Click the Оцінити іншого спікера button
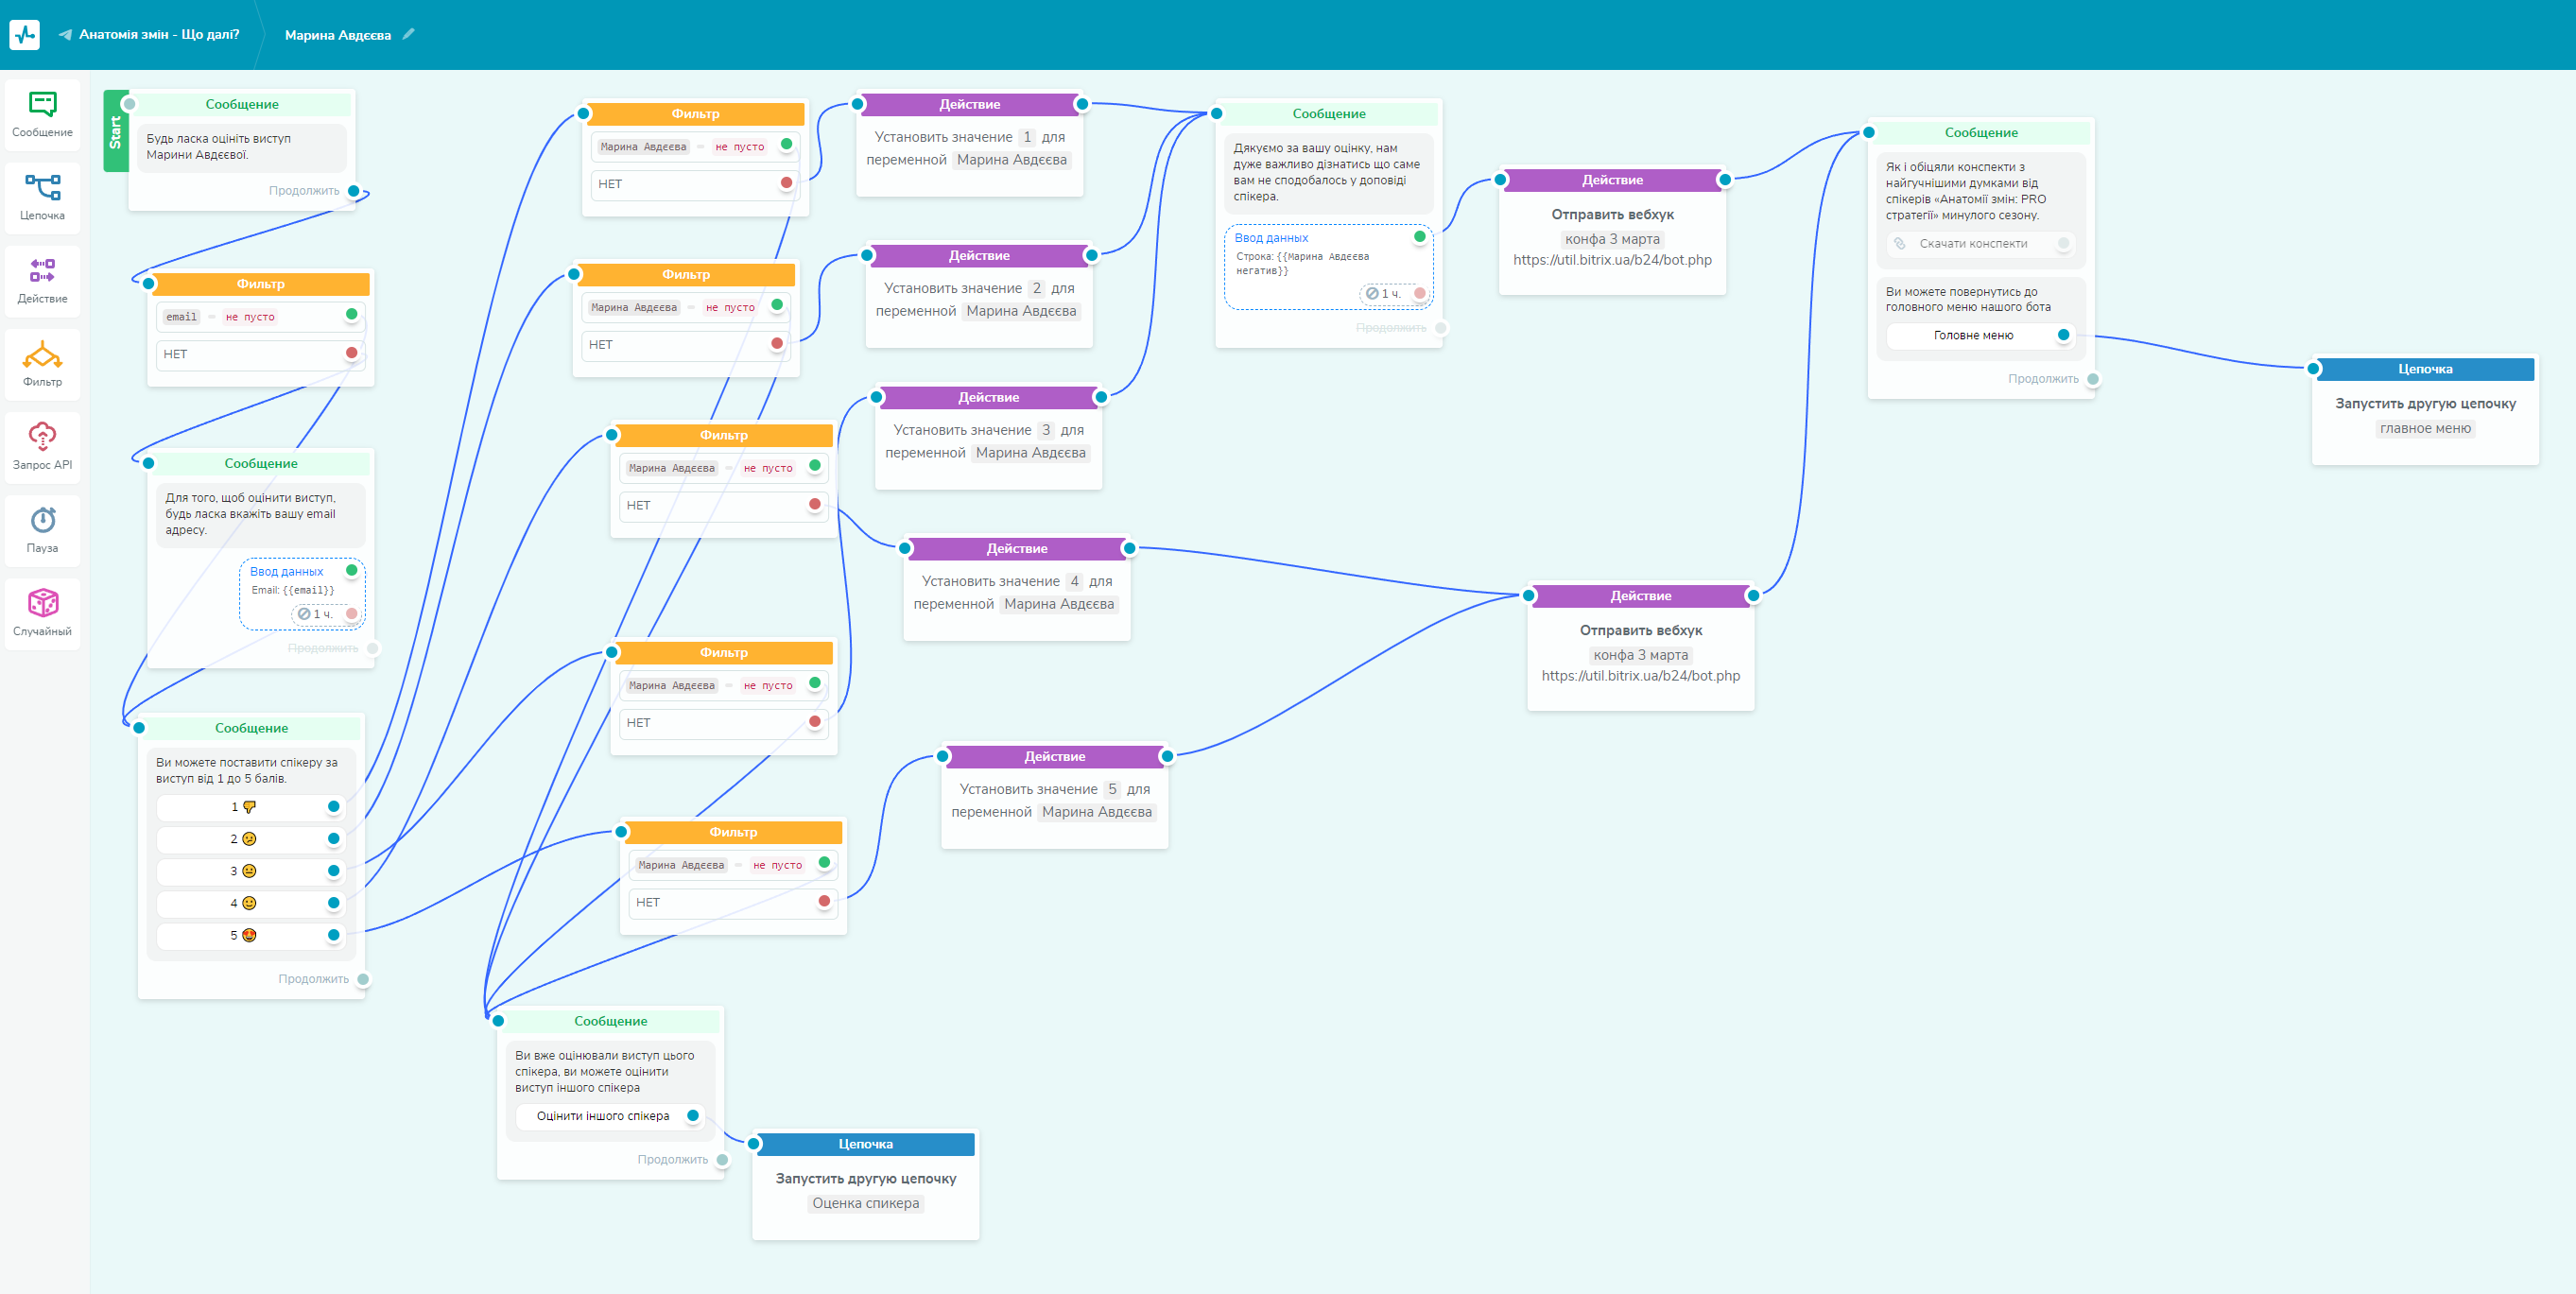 [610, 1116]
